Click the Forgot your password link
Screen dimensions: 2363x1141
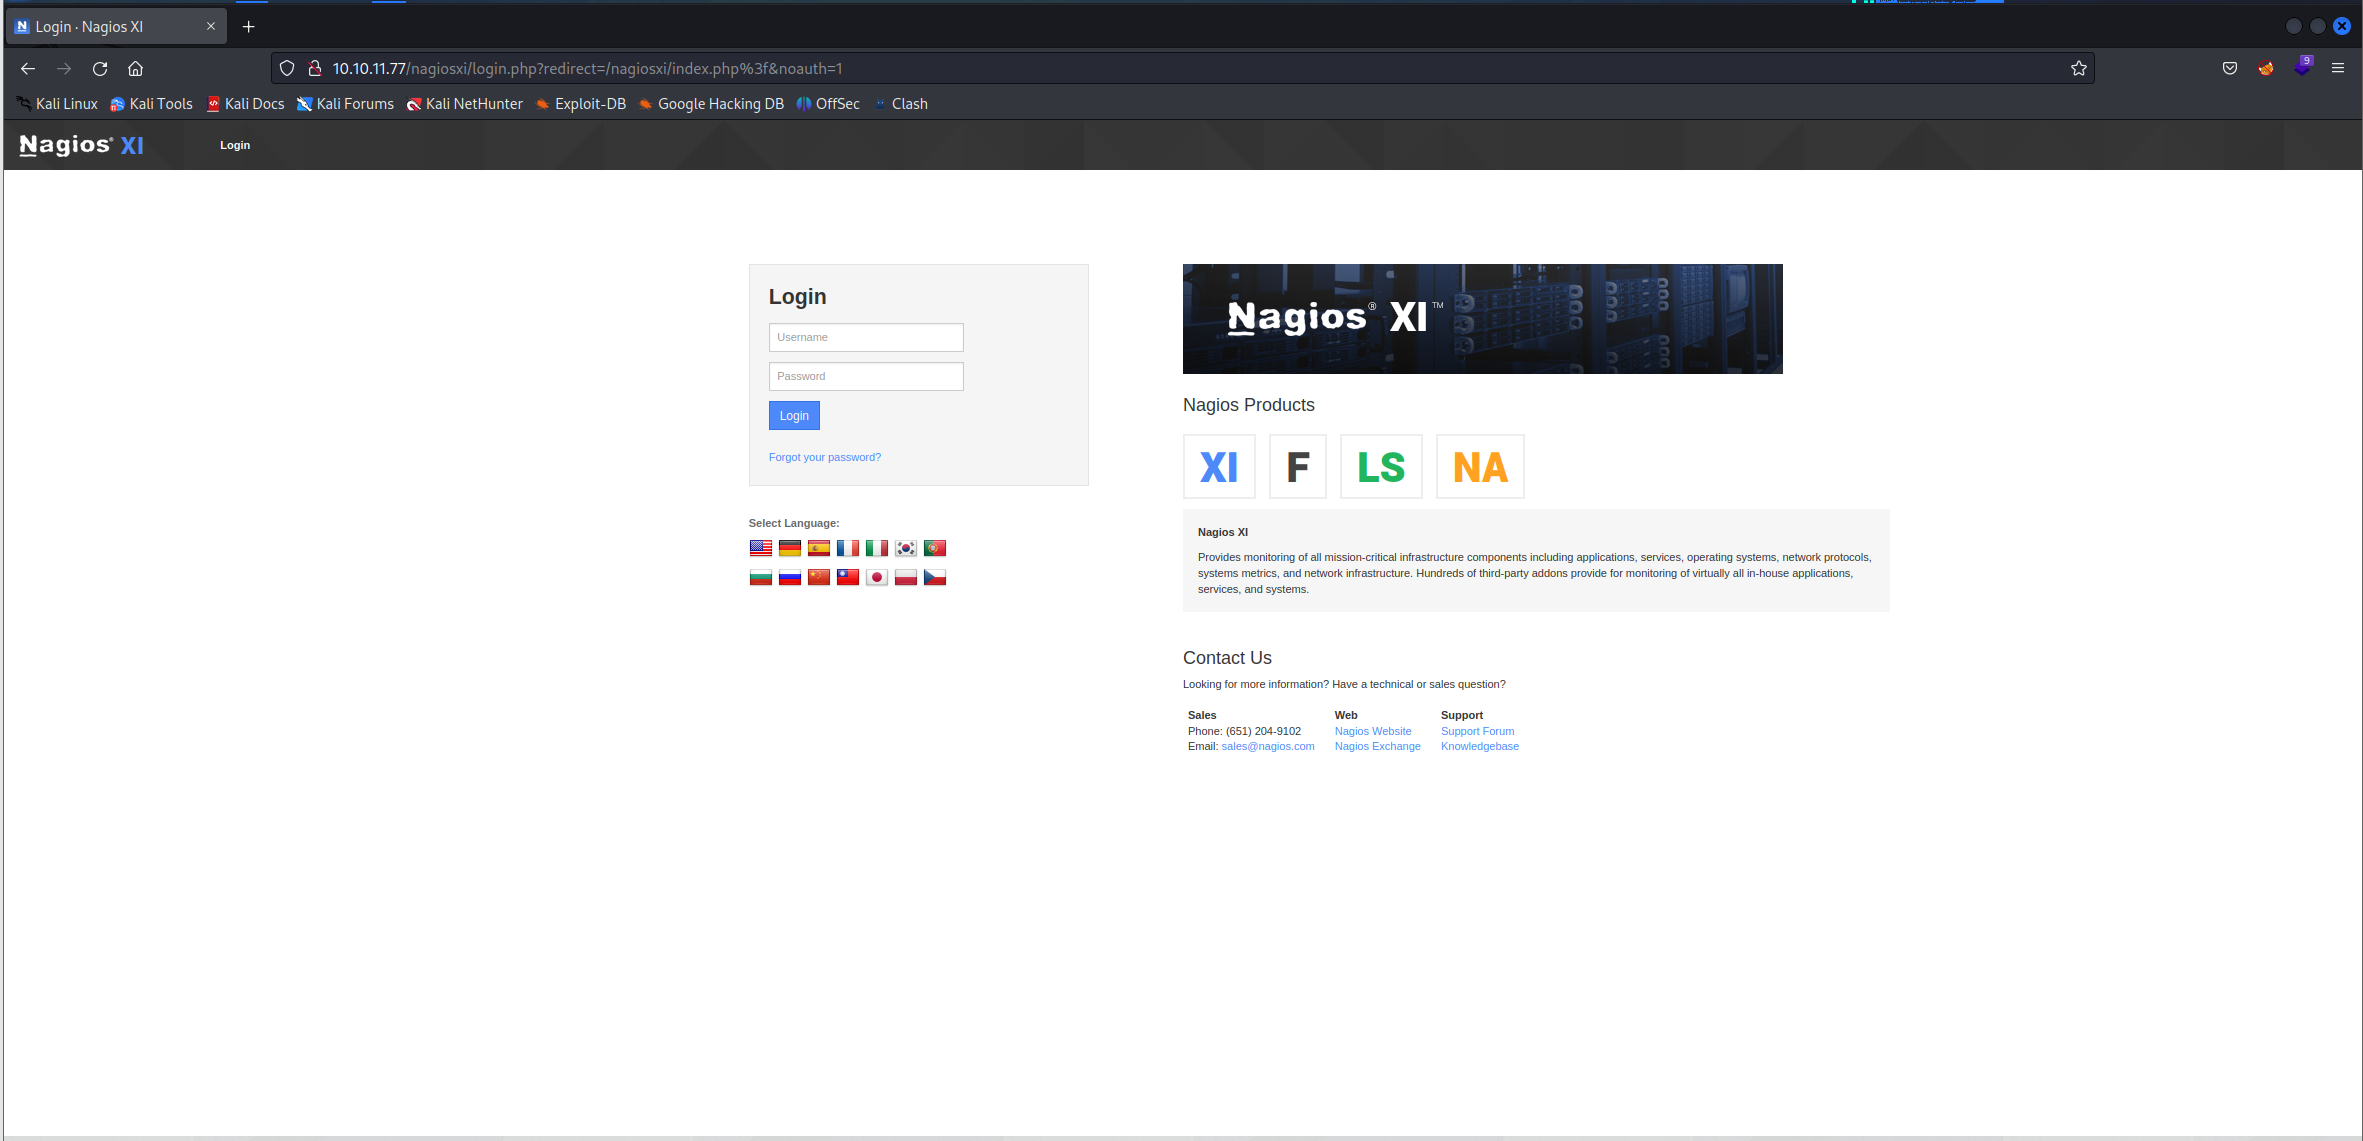tap(824, 457)
